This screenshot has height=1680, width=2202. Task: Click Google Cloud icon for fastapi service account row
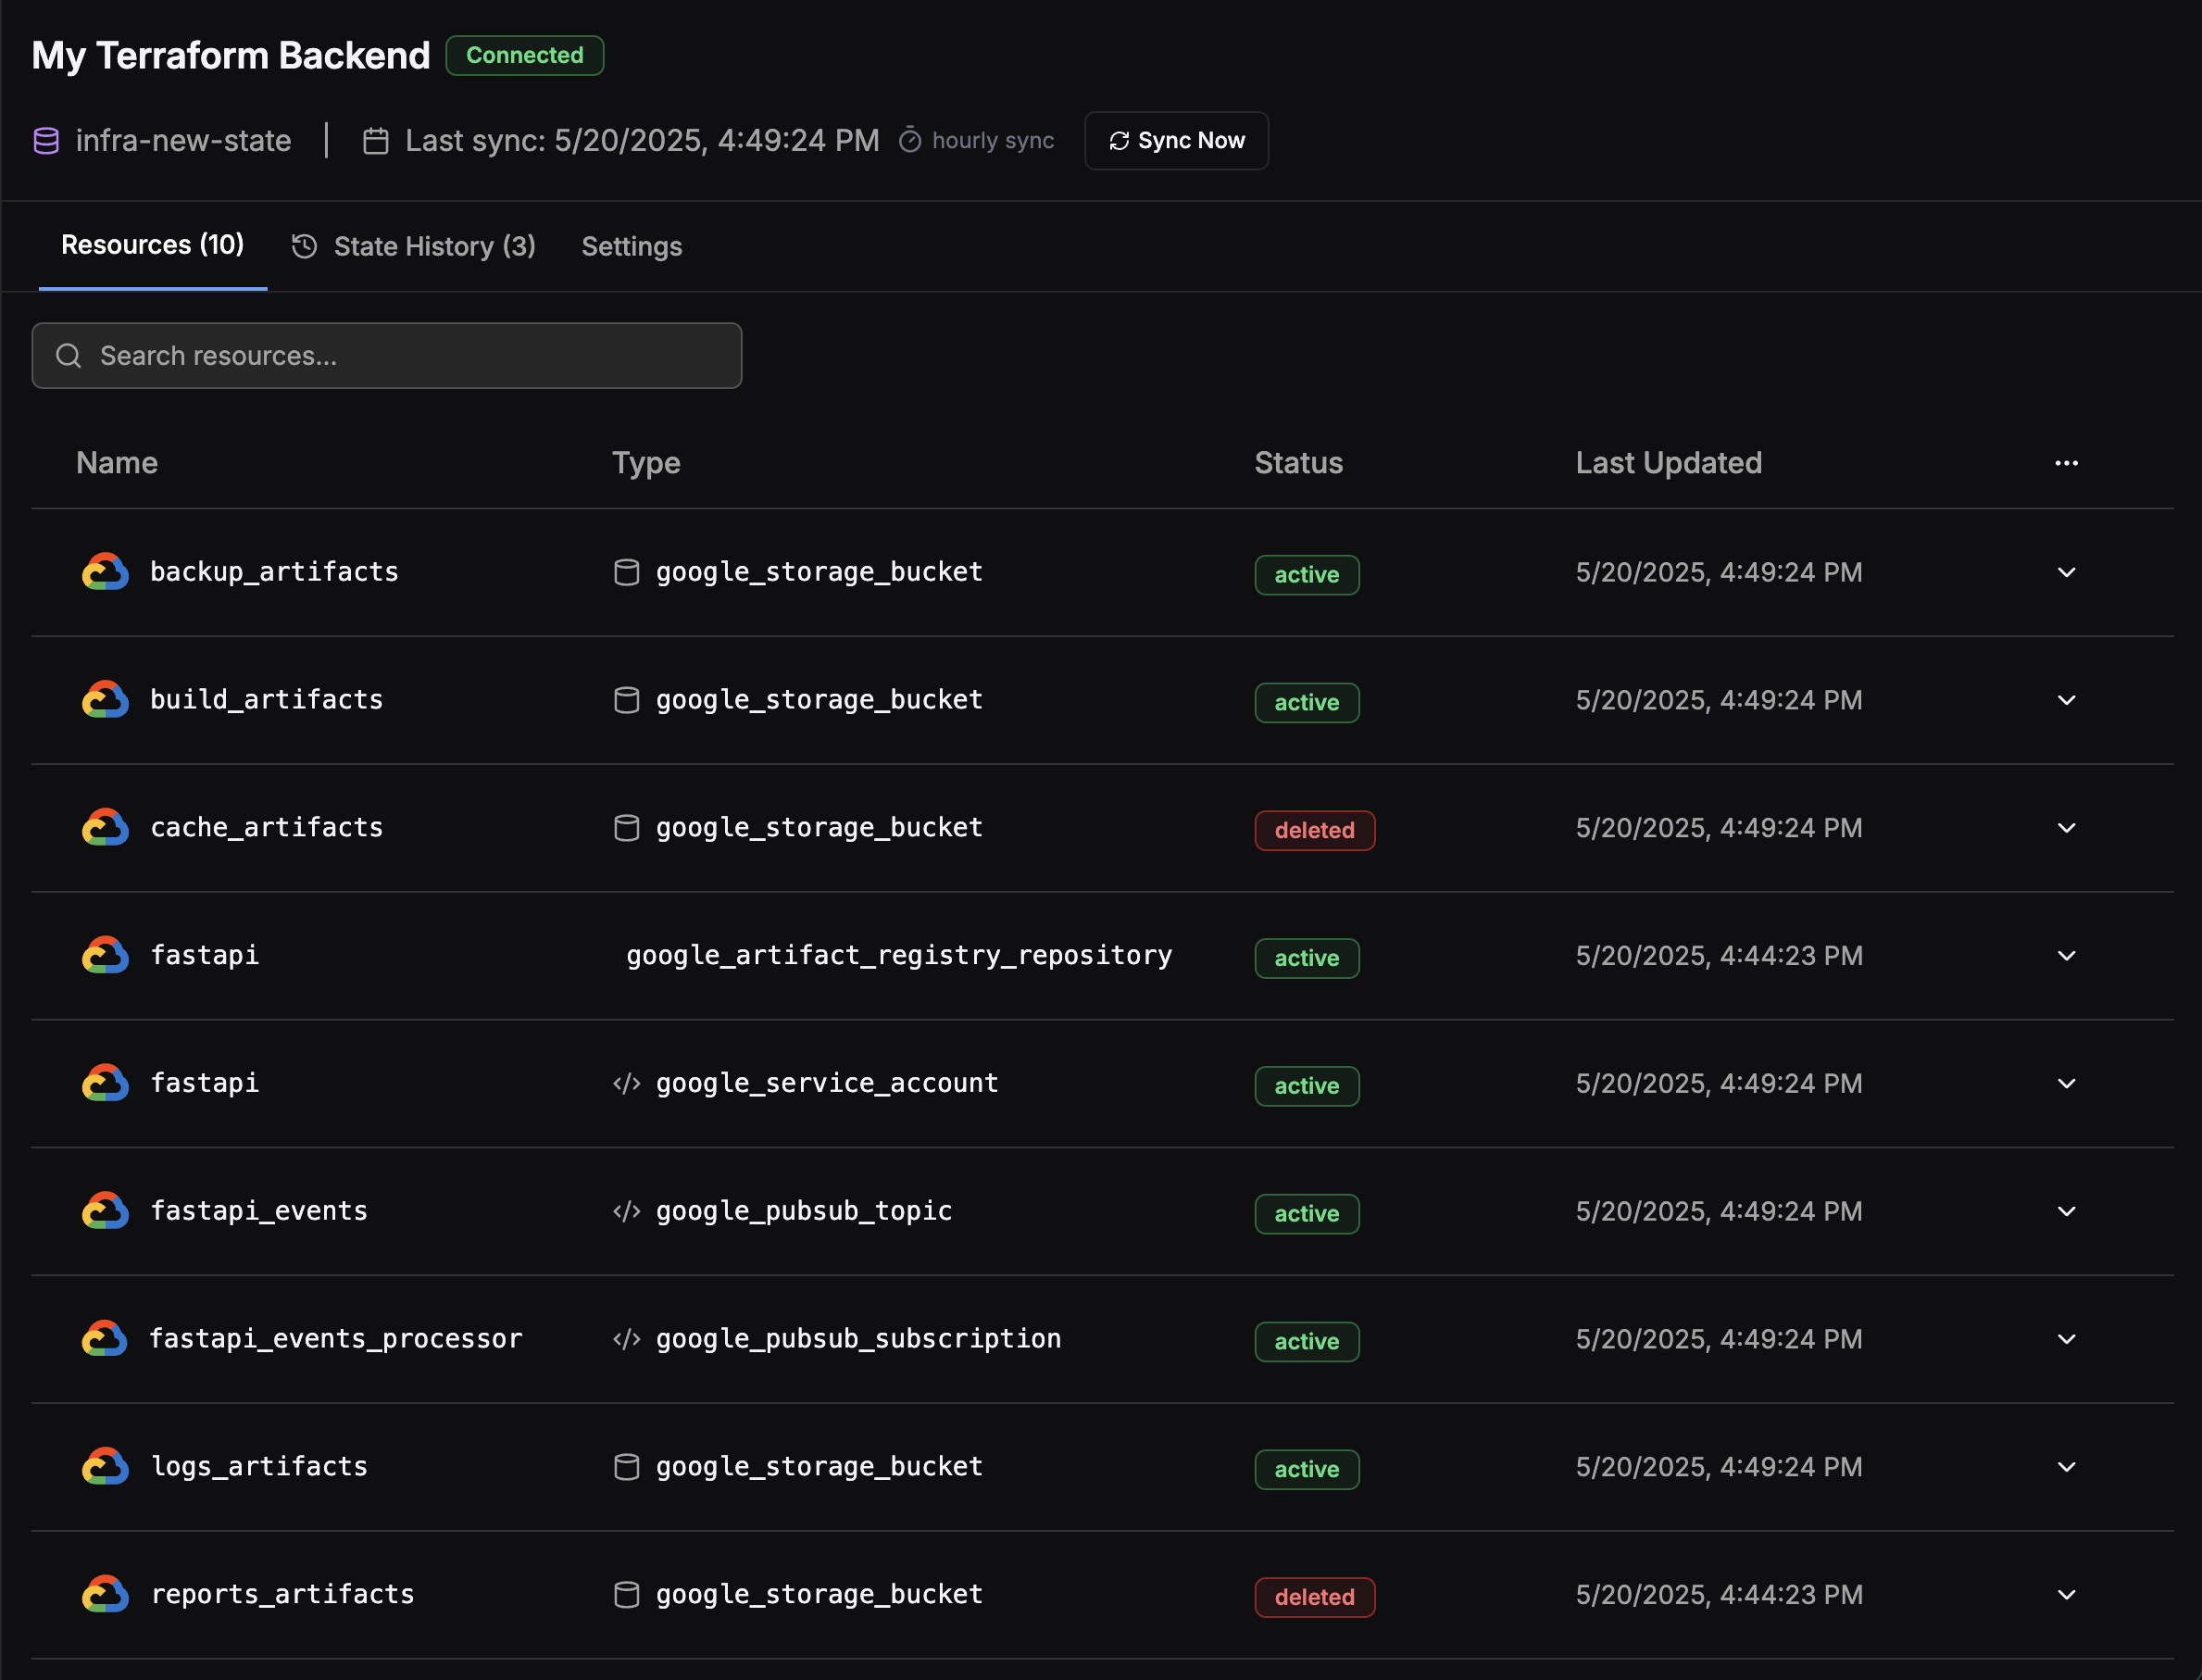[x=105, y=1084]
